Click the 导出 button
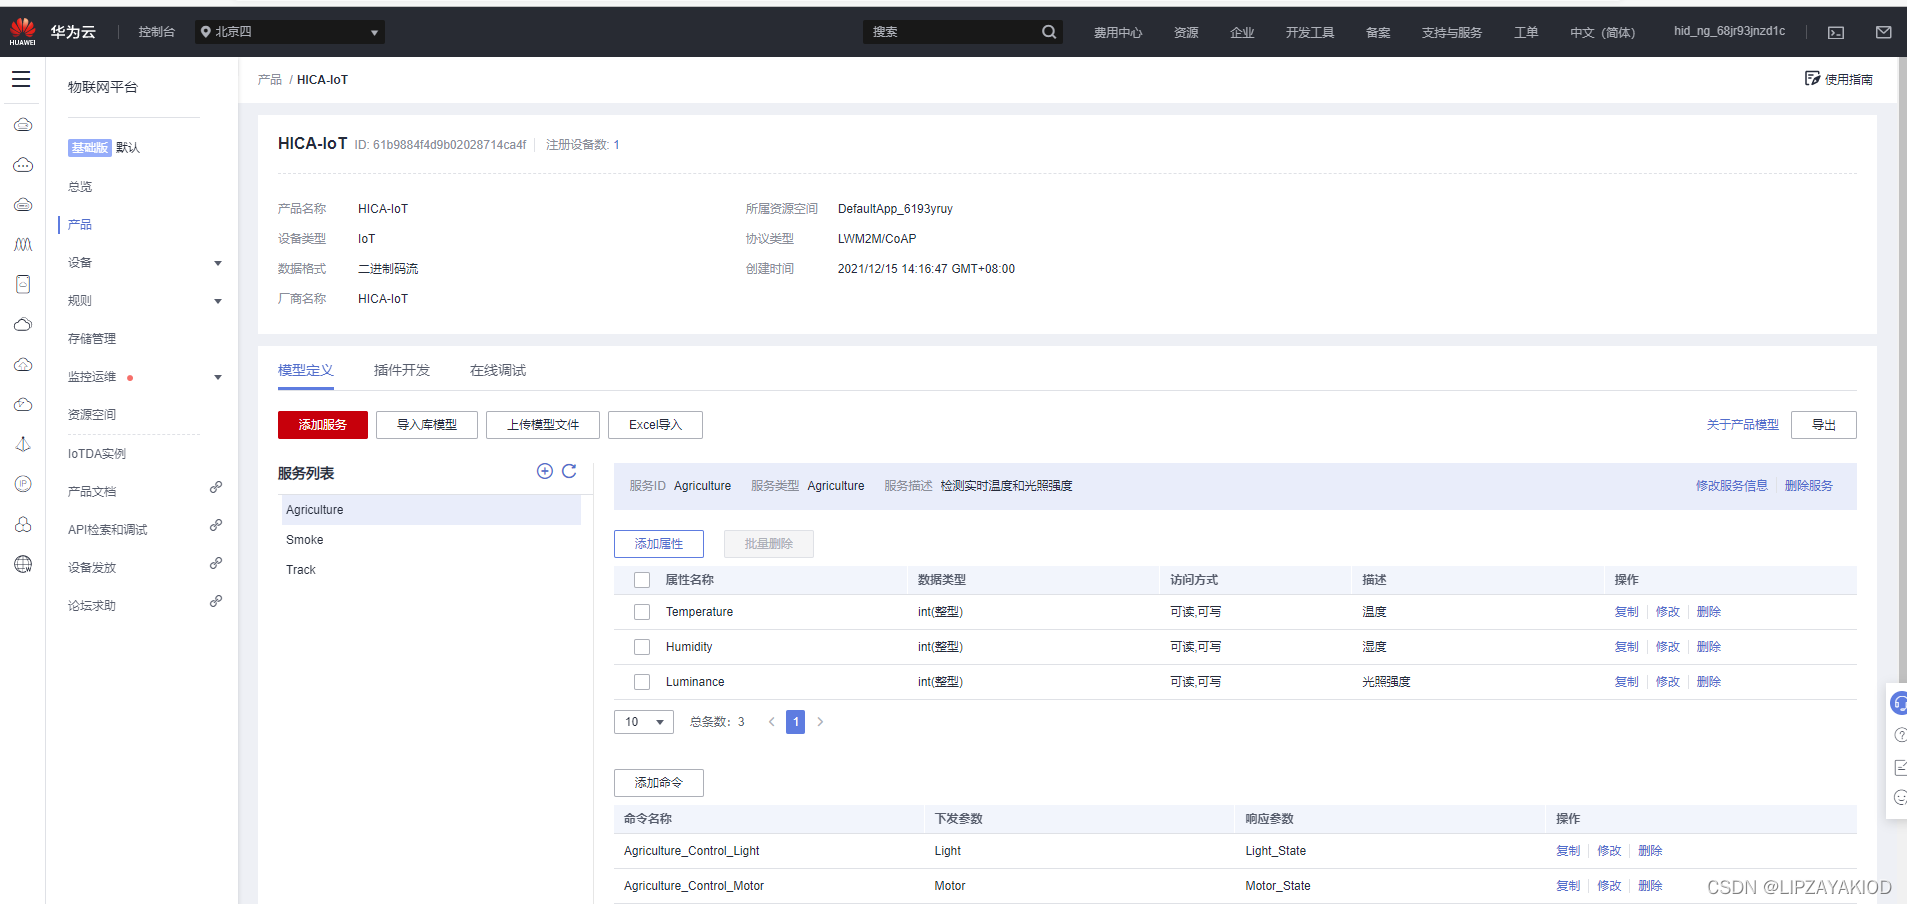Screen dimensions: 1907x904 pos(1824,425)
